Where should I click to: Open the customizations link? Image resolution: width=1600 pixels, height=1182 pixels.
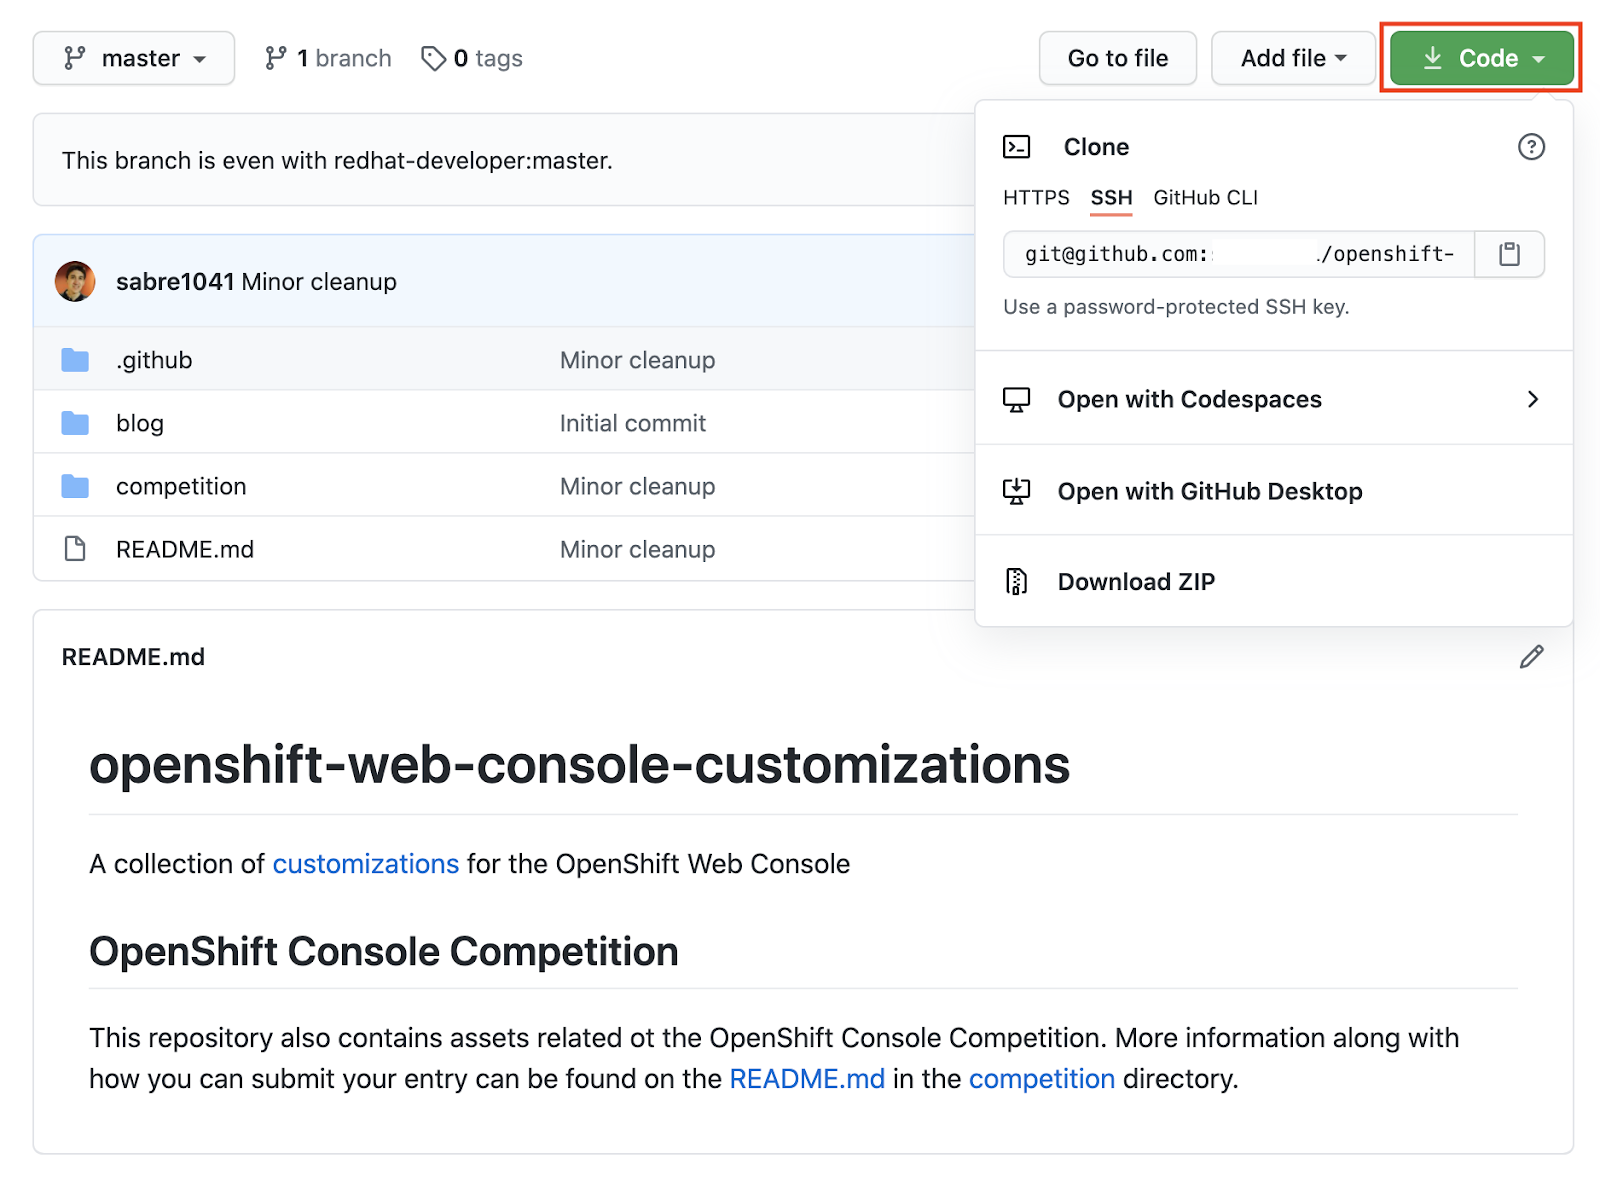[366, 864]
